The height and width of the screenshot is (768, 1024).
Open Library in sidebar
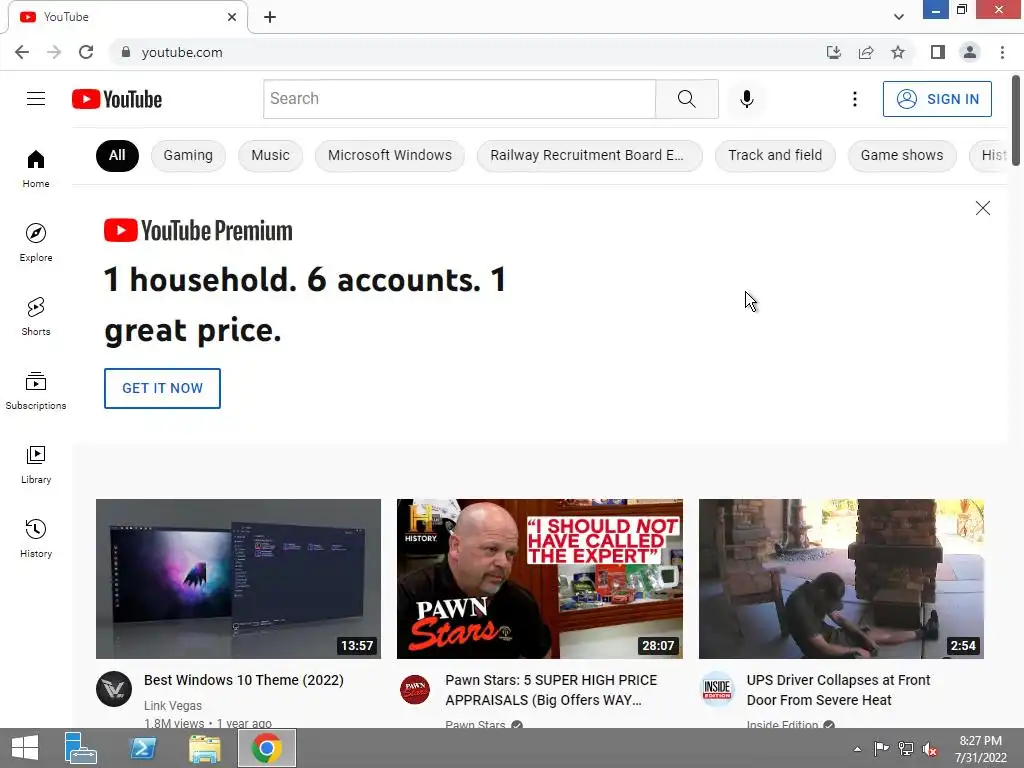point(36,464)
